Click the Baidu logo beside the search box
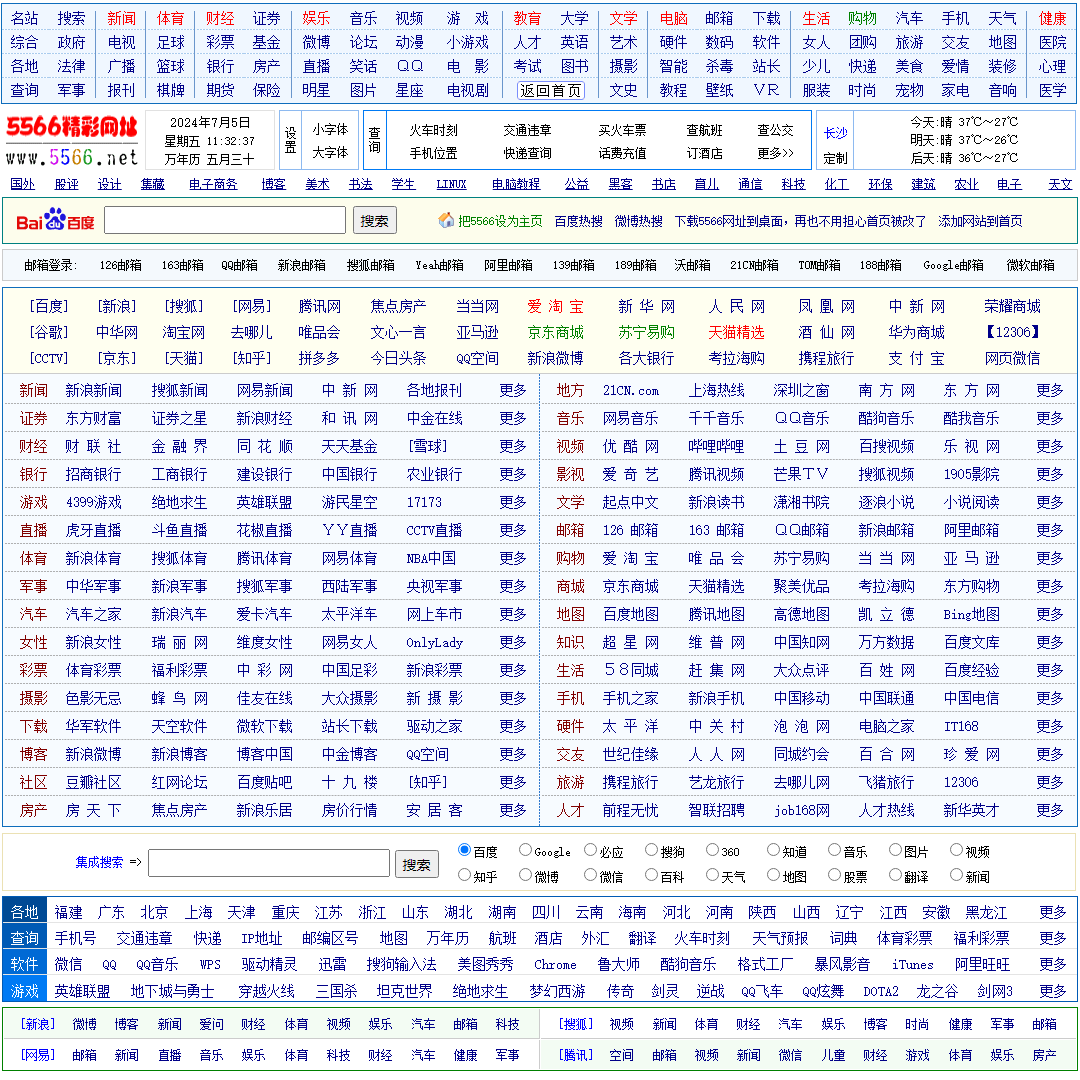Image resolution: width=1080 pixels, height=1080 pixels. coord(55,221)
